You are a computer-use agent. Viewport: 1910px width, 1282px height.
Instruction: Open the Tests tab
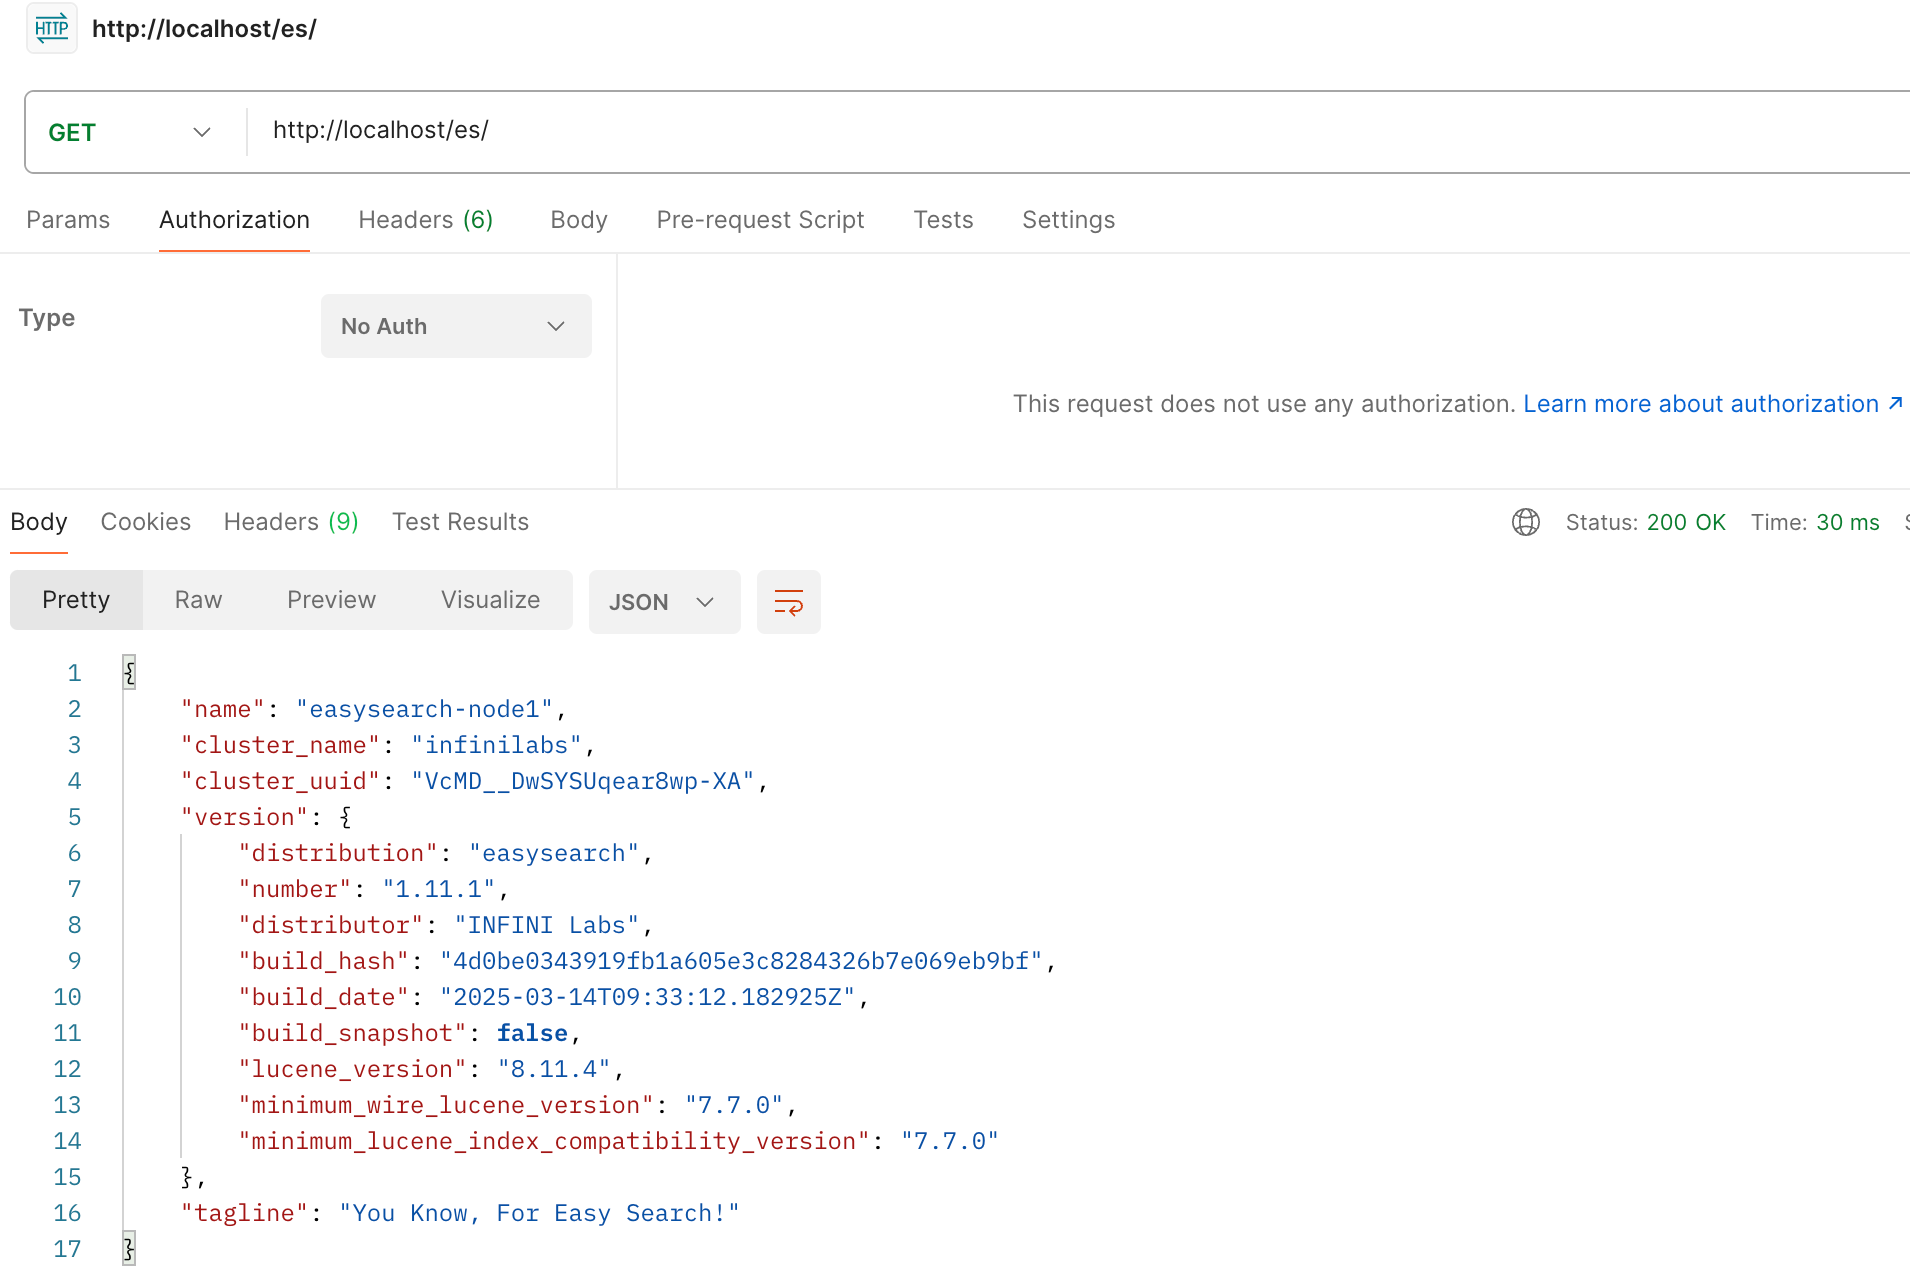point(943,220)
